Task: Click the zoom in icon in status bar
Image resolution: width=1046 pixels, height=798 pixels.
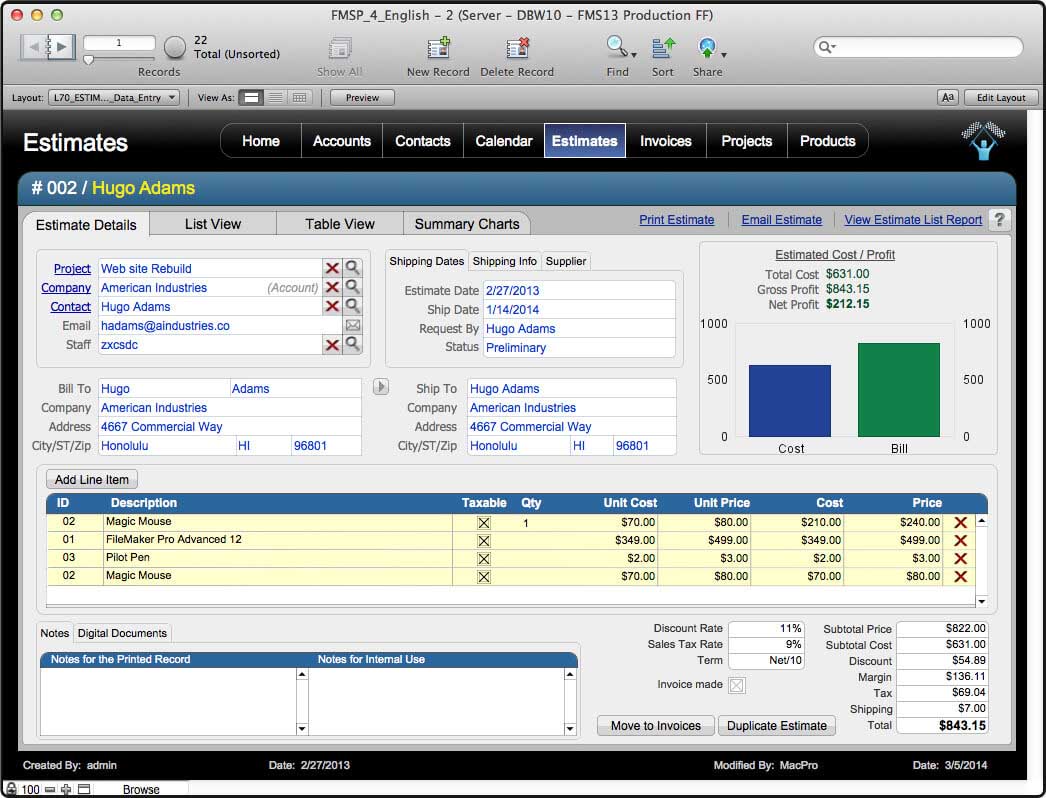Action: 66,790
